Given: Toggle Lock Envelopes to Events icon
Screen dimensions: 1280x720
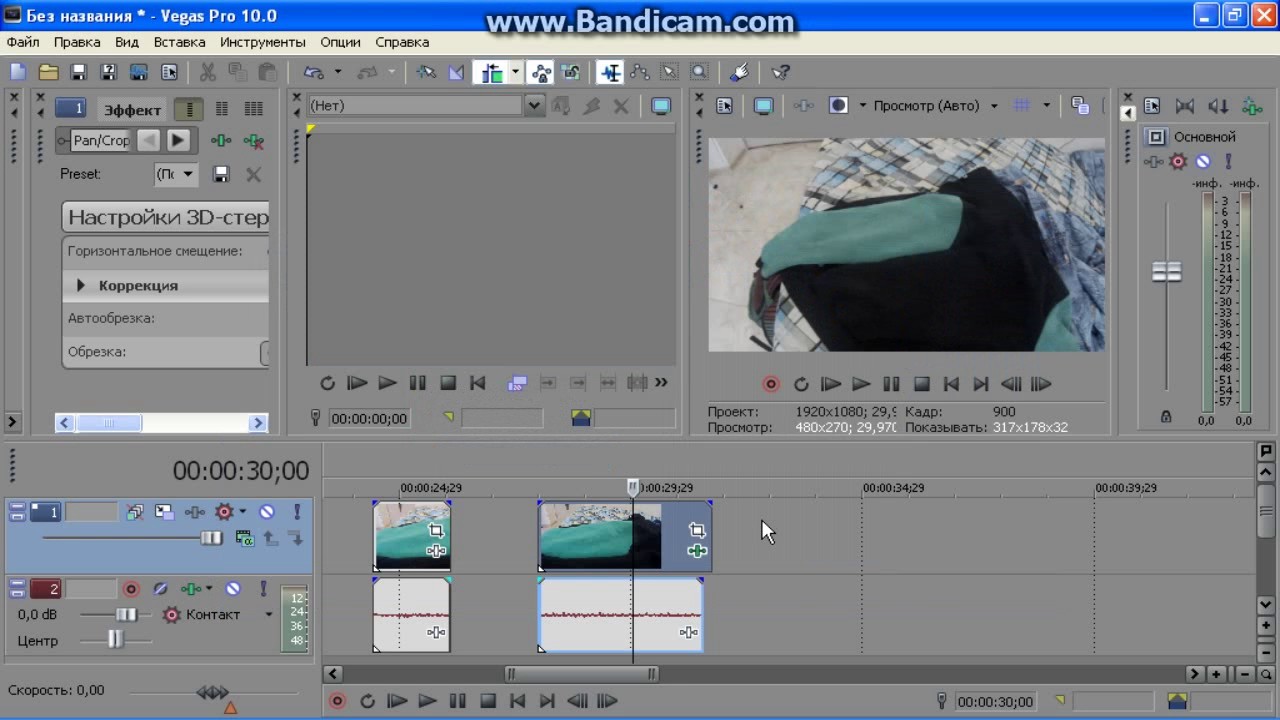Looking at the screenshot, I should pos(541,72).
